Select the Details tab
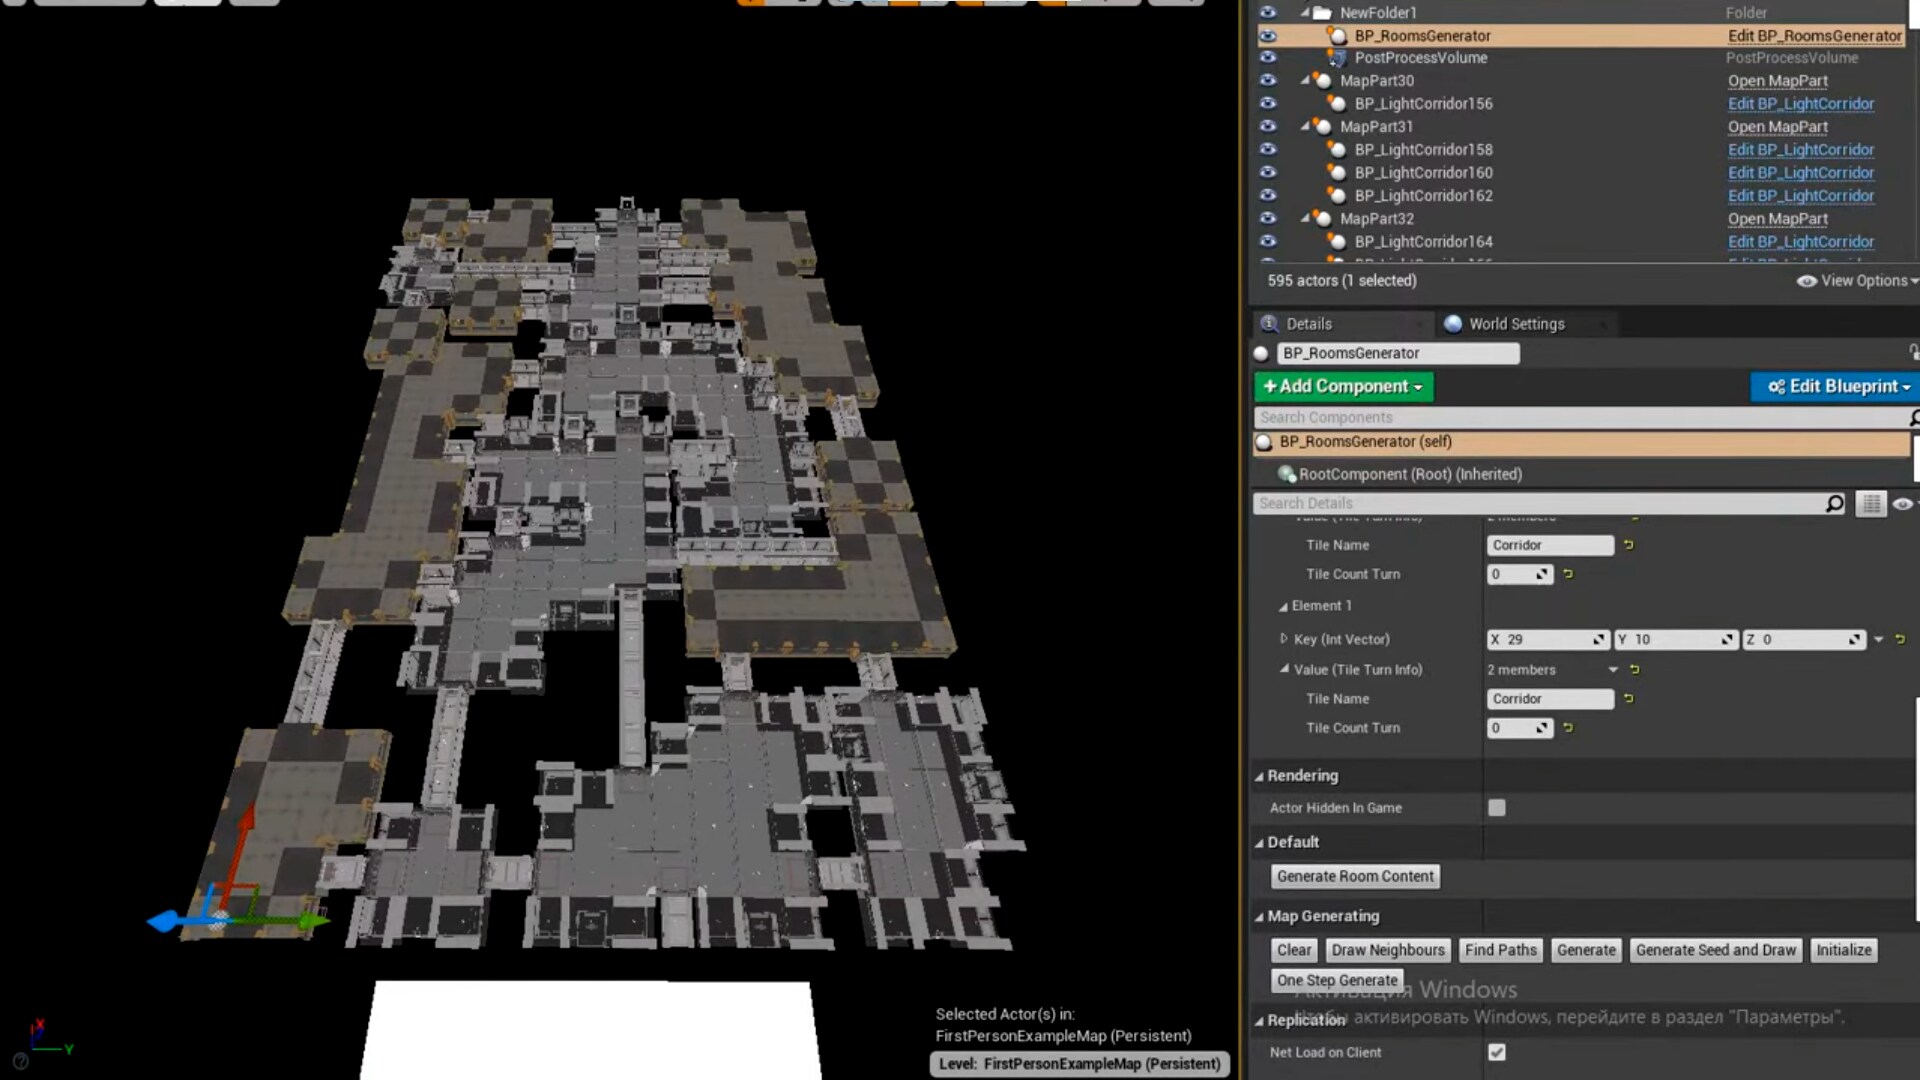1920x1080 pixels. [1308, 324]
